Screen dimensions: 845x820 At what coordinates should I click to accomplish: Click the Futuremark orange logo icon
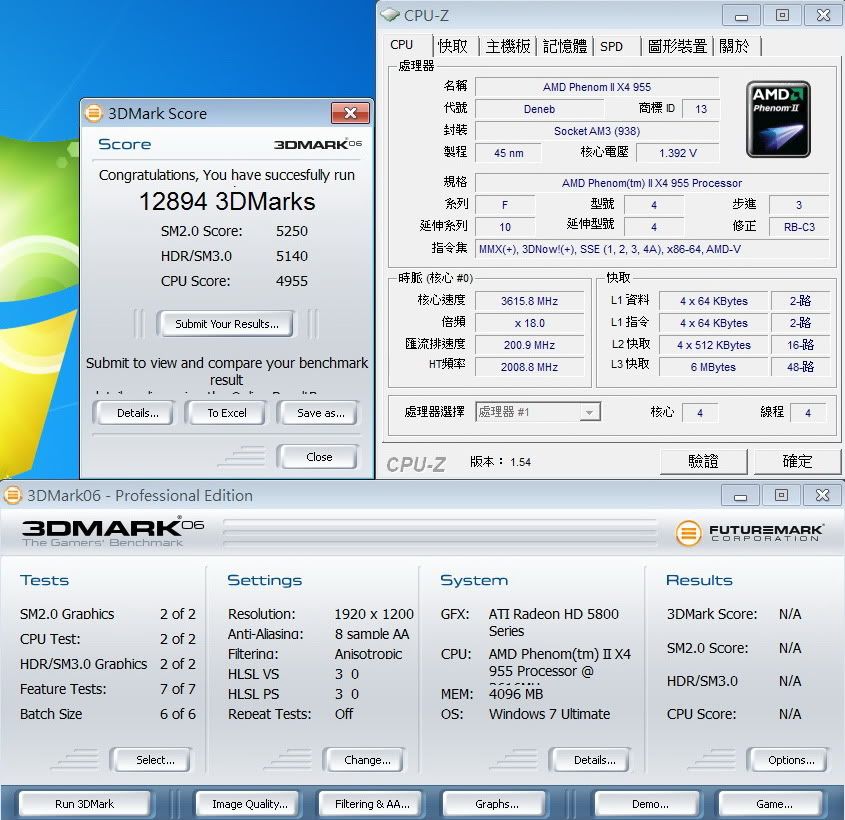click(688, 533)
